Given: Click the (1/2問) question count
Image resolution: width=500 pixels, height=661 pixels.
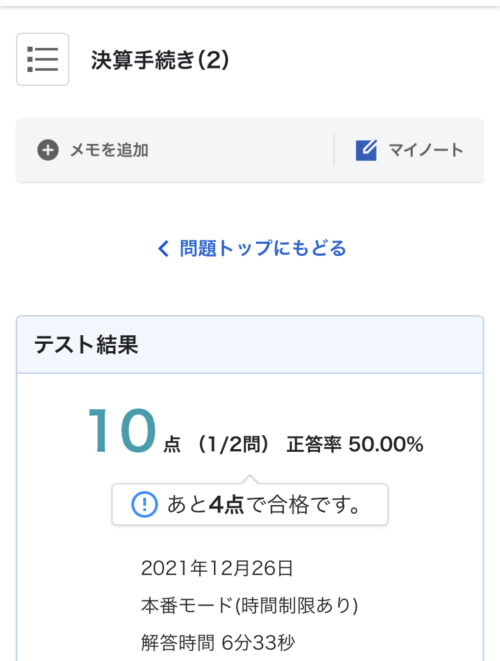Looking at the screenshot, I should pyautogui.click(x=234, y=444).
